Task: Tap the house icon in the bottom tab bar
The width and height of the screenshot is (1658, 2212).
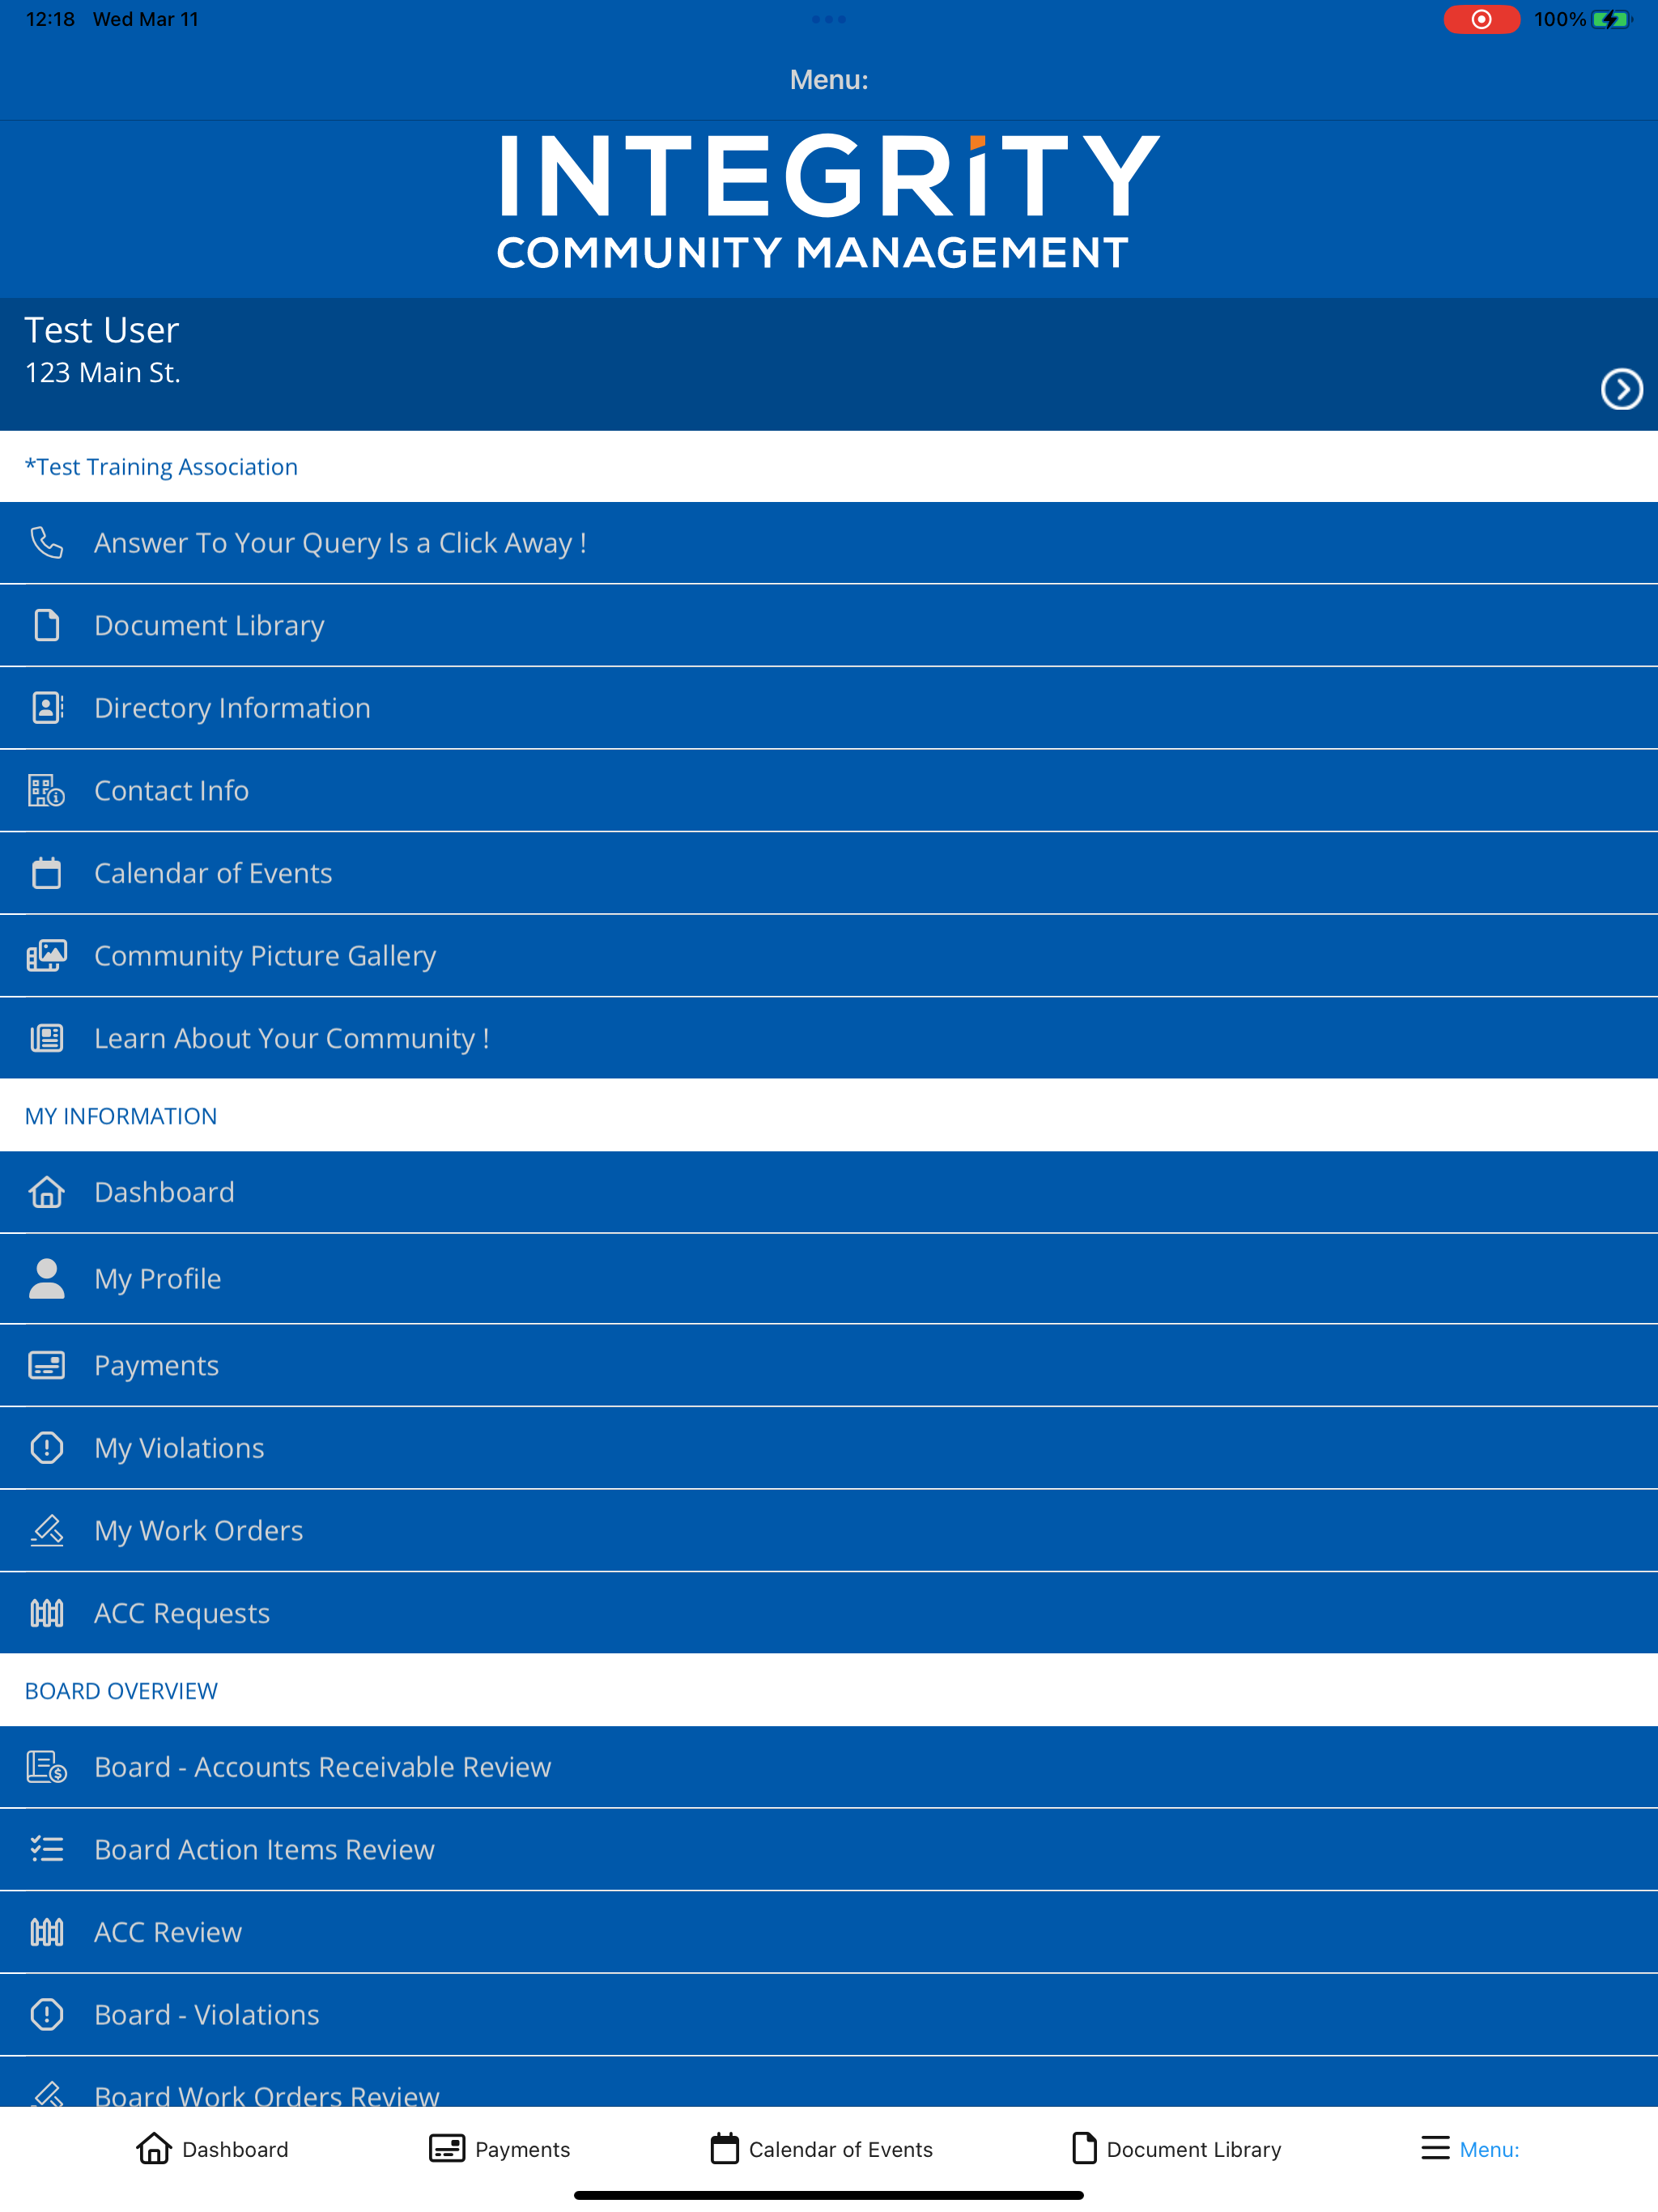Action: coord(154,2148)
